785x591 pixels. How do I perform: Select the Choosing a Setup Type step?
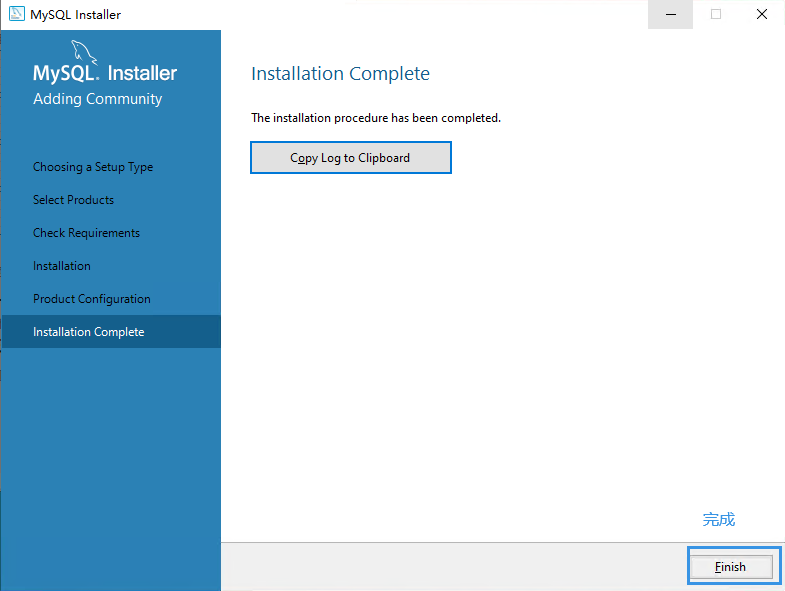click(x=93, y=167)
